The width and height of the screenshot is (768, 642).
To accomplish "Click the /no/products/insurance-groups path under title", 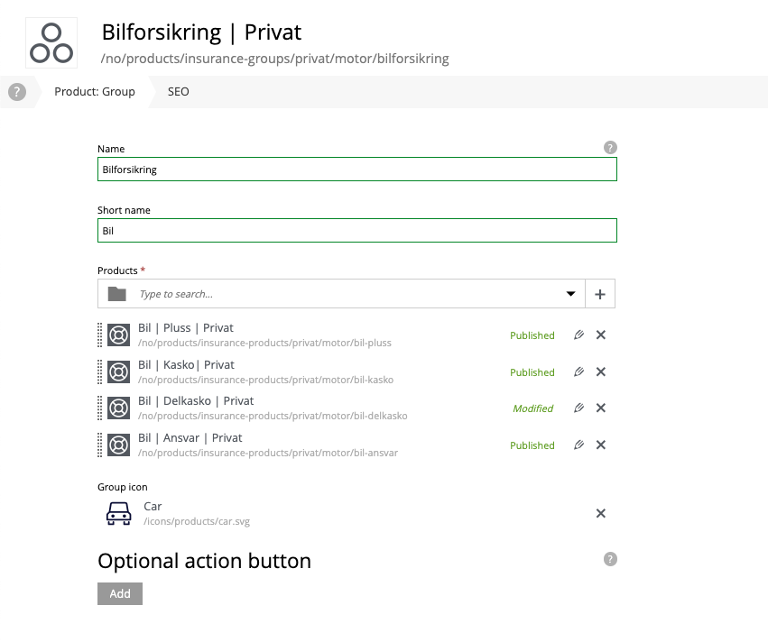I will click(x=275, y=59).
